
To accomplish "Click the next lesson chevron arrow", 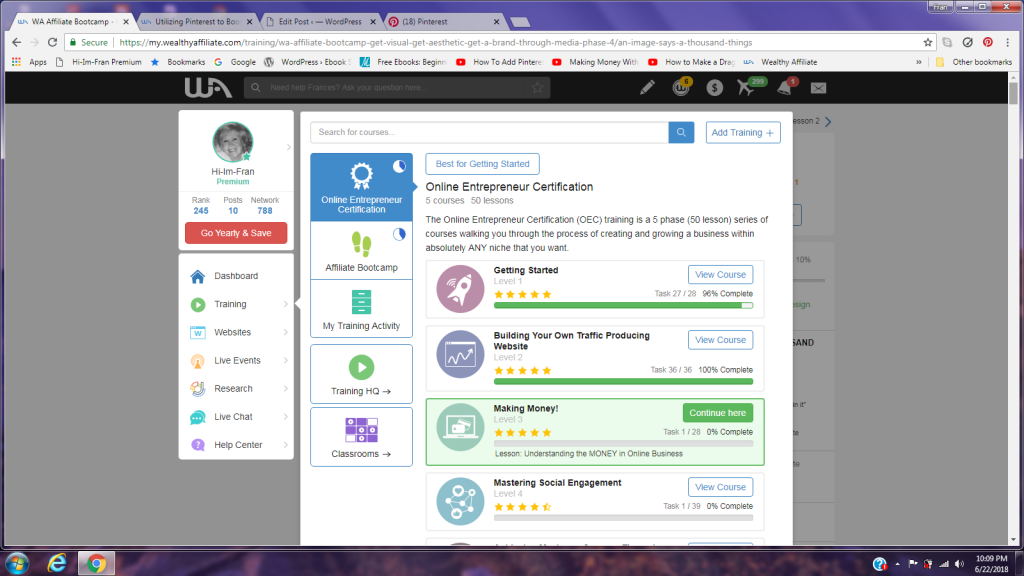I will pos(828,121).
